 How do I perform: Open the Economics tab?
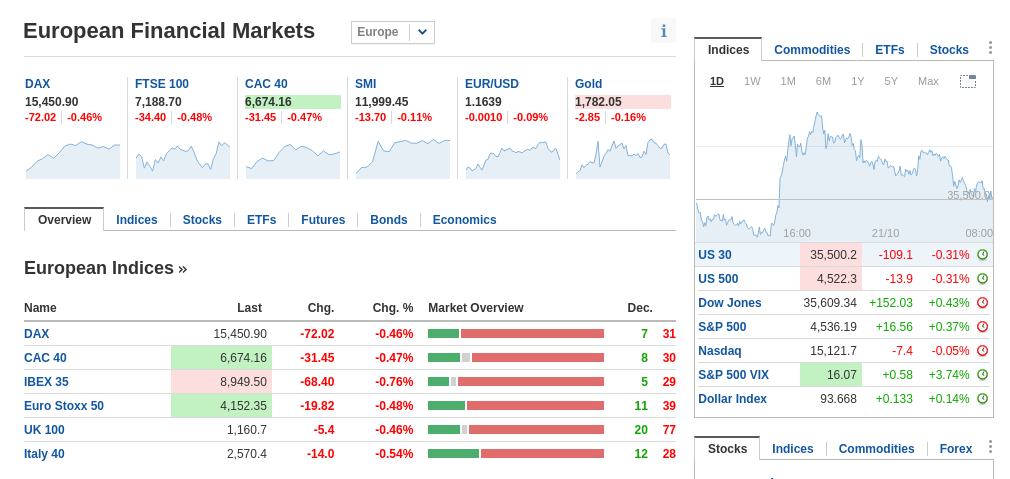tap(464, 220)
